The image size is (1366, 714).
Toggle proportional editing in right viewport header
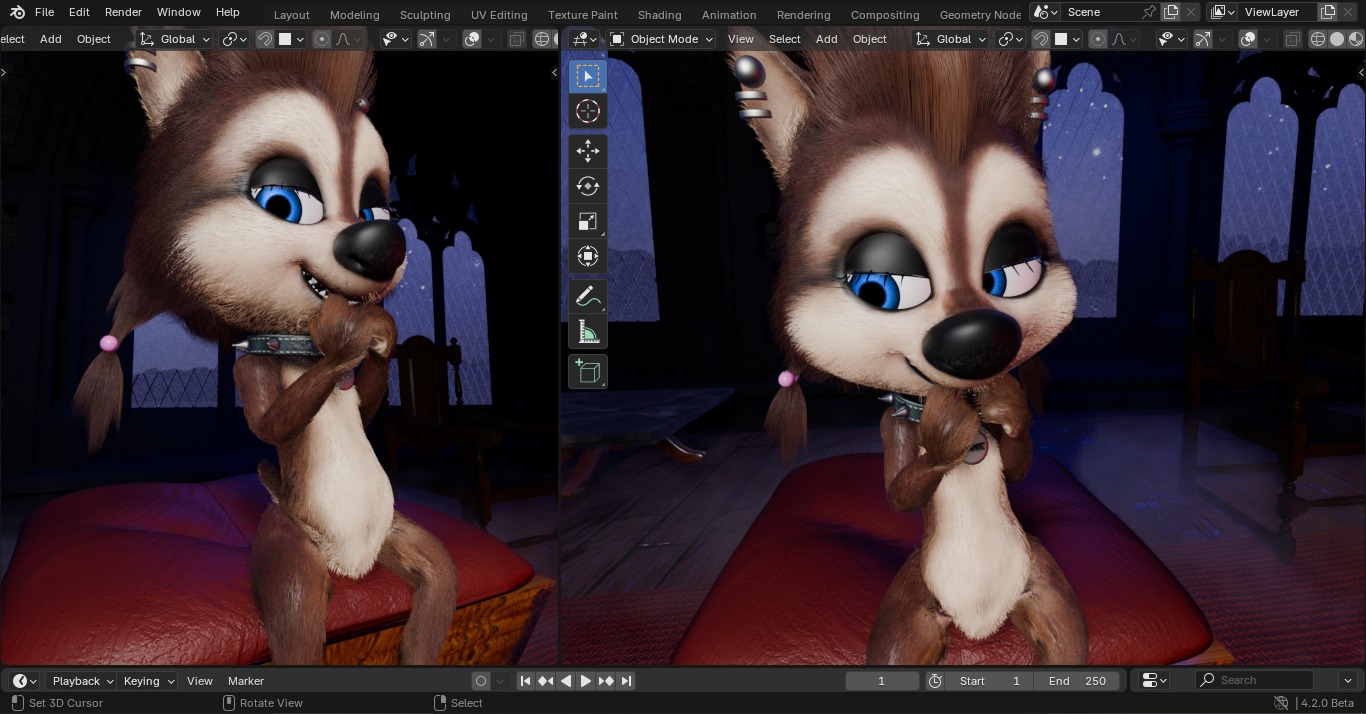click(x=1098, y=39)
